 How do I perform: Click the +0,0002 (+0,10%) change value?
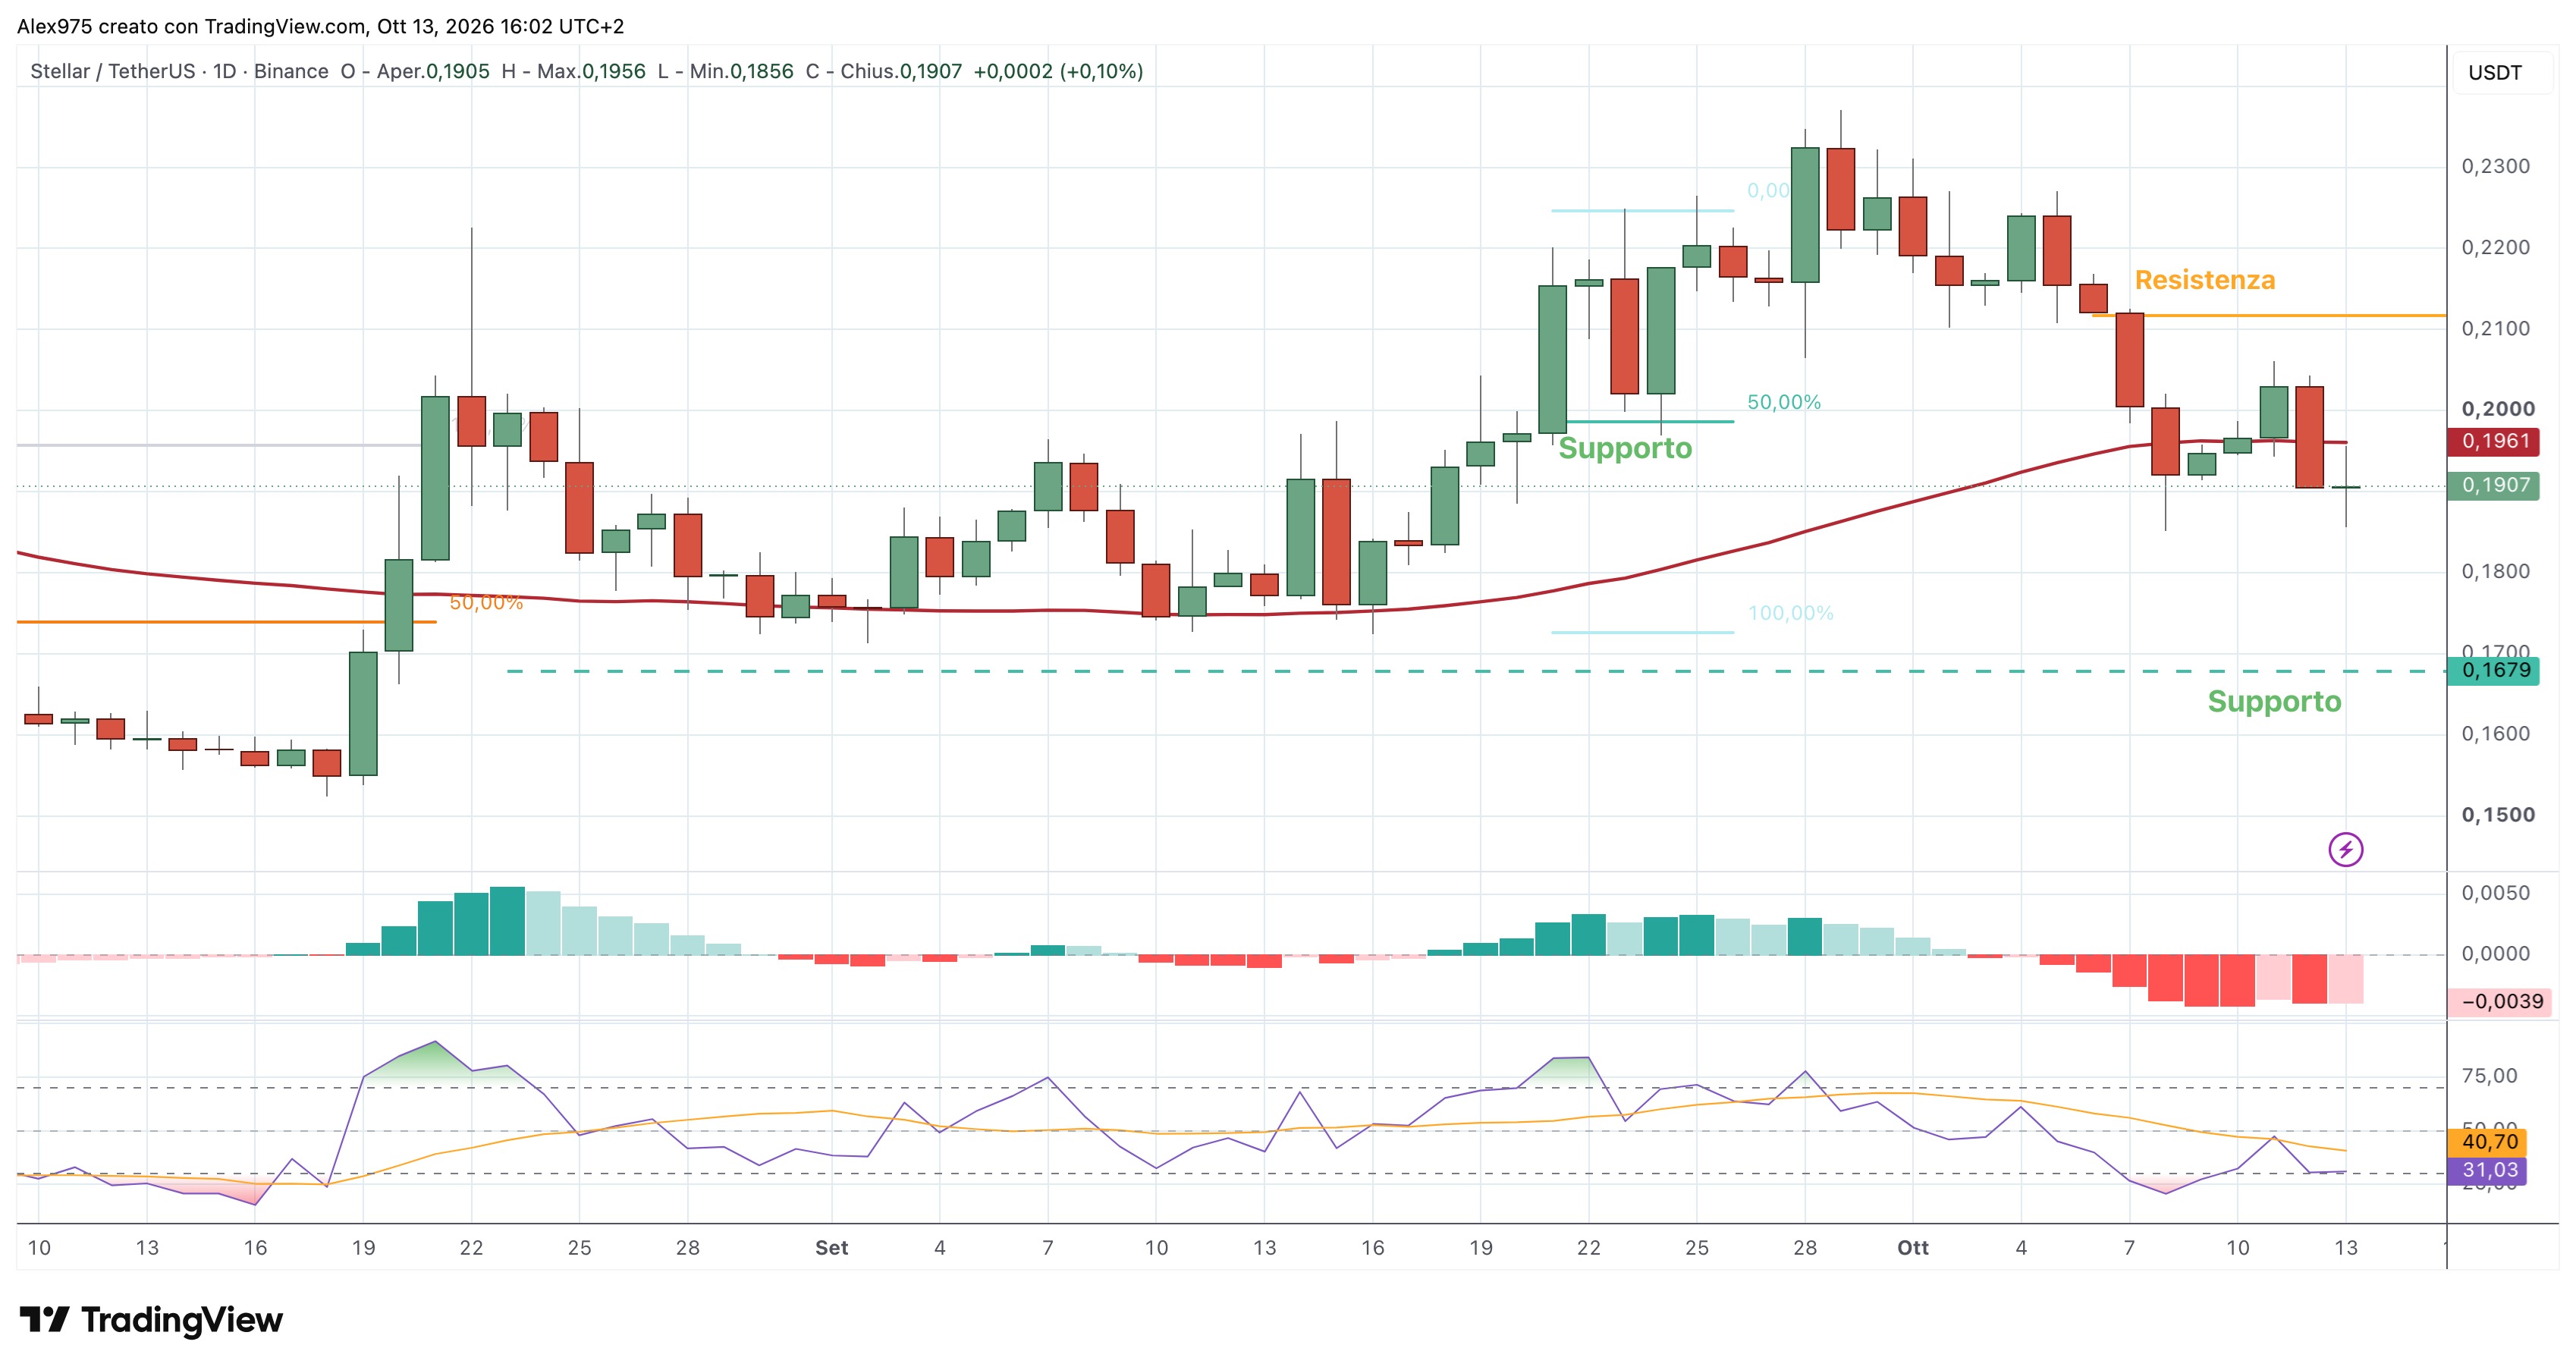(x=1058, y=71)
